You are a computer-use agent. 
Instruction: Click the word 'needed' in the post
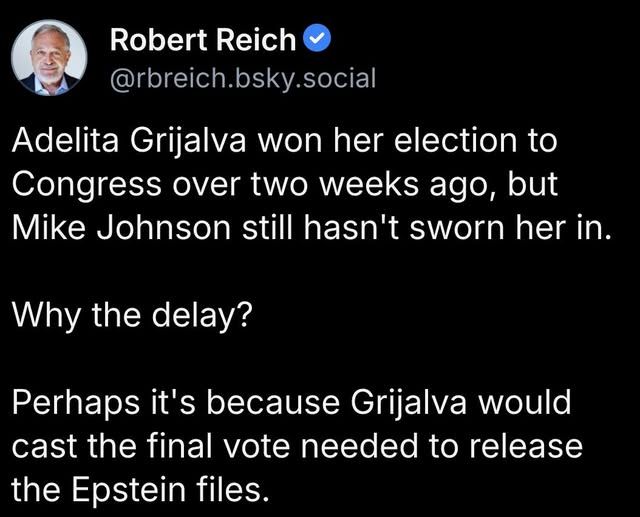360,446
